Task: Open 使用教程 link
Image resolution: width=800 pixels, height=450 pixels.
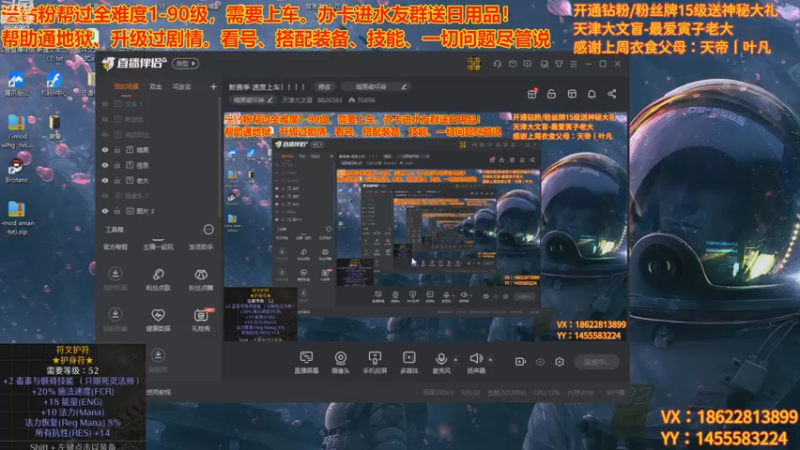Action: 159,392
